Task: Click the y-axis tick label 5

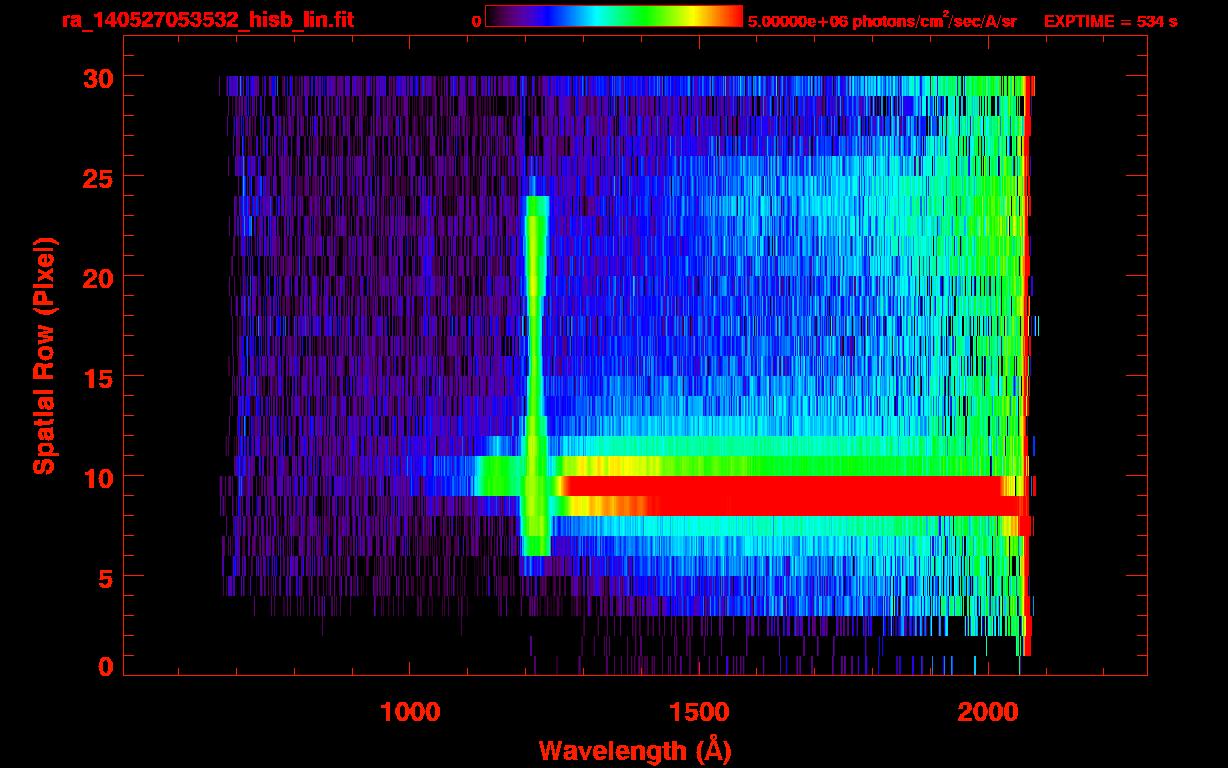Action: [104, 577]
